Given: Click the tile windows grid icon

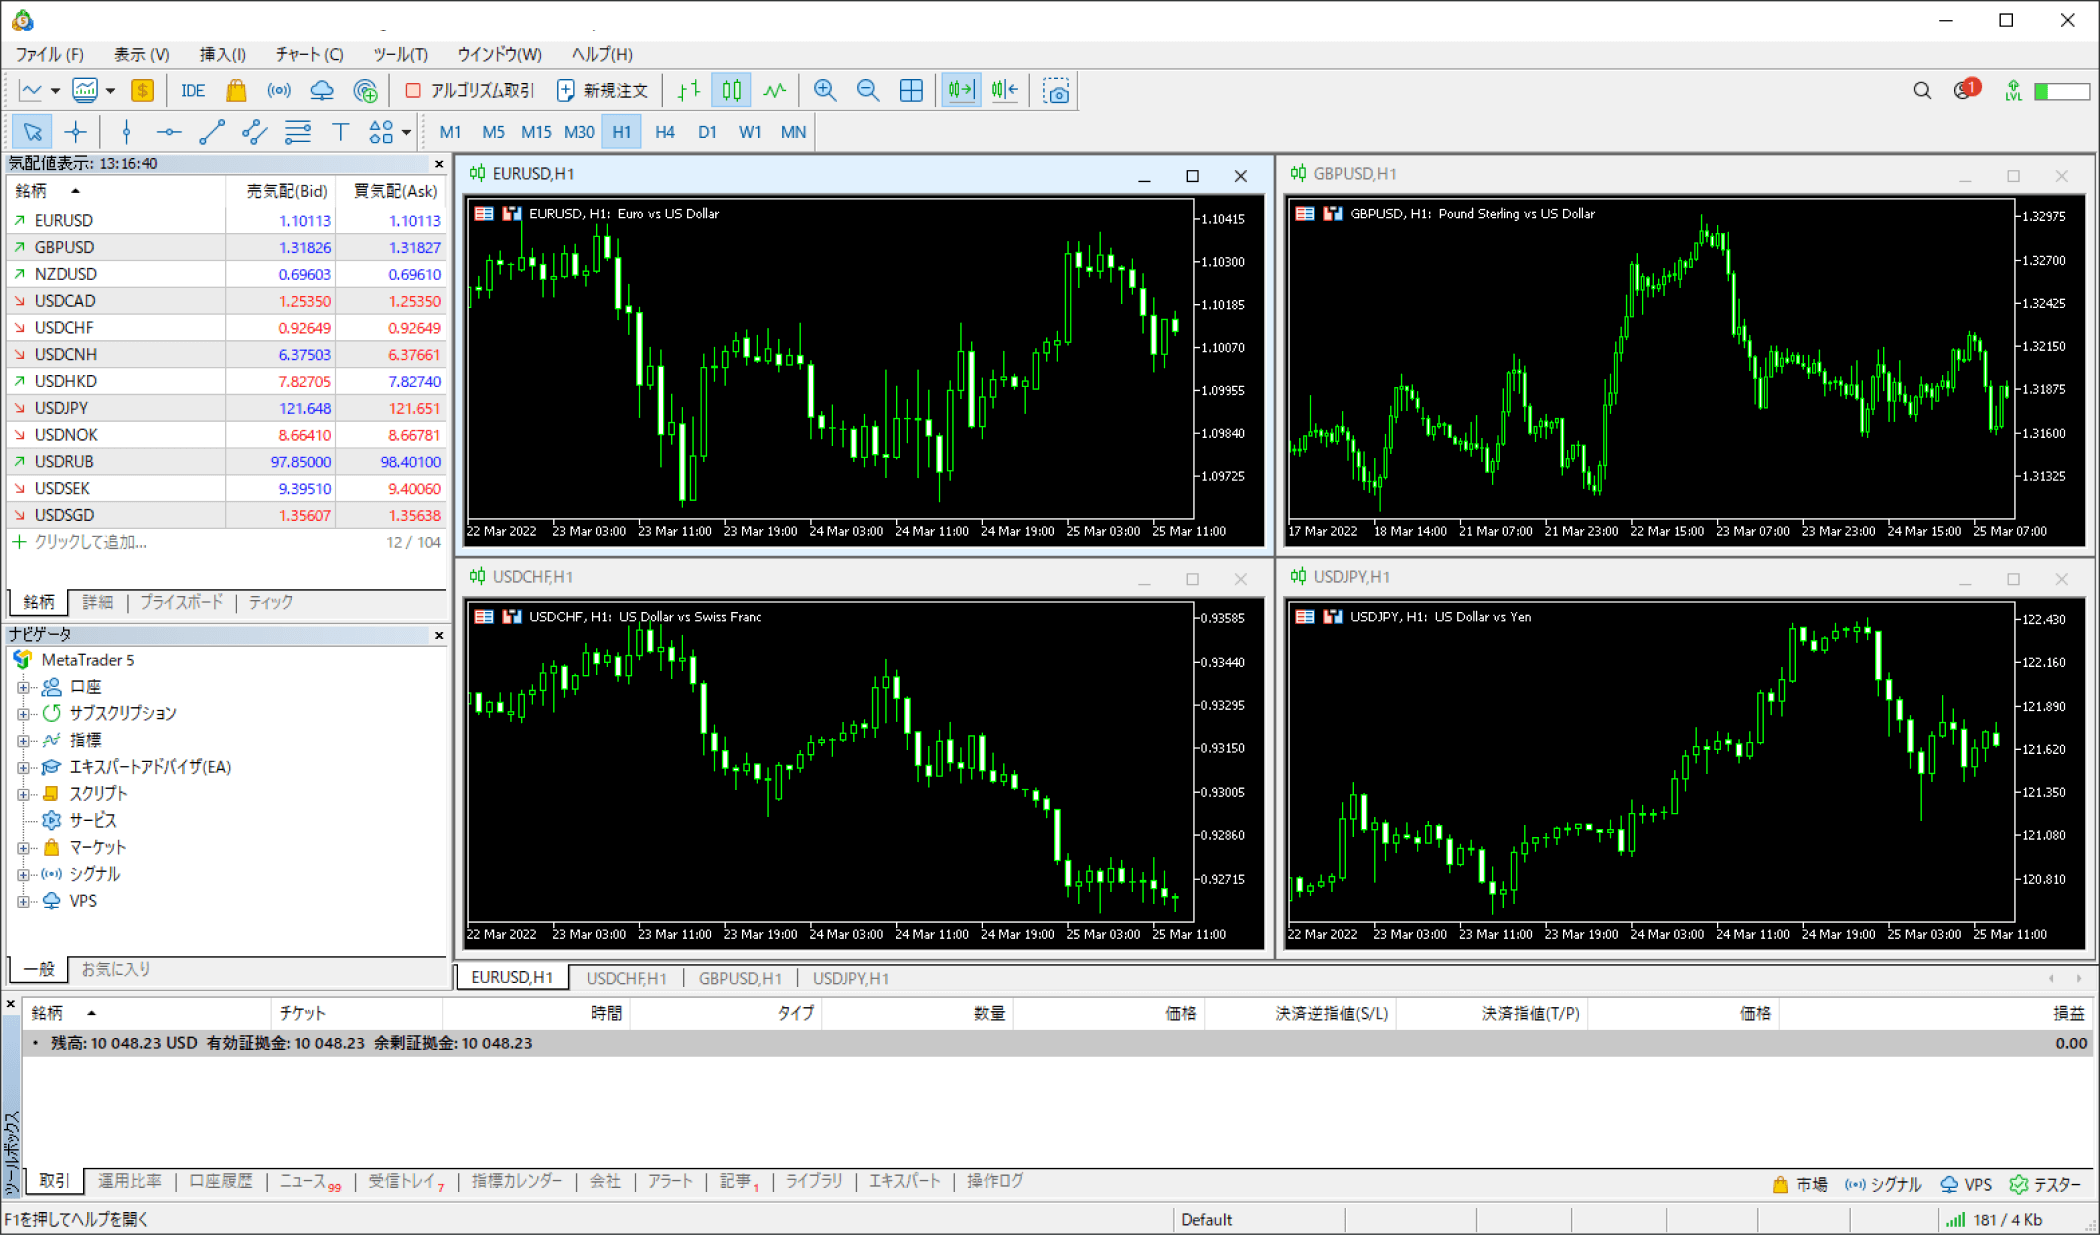Looking at the screenshot, I should [x=911, y=91].
